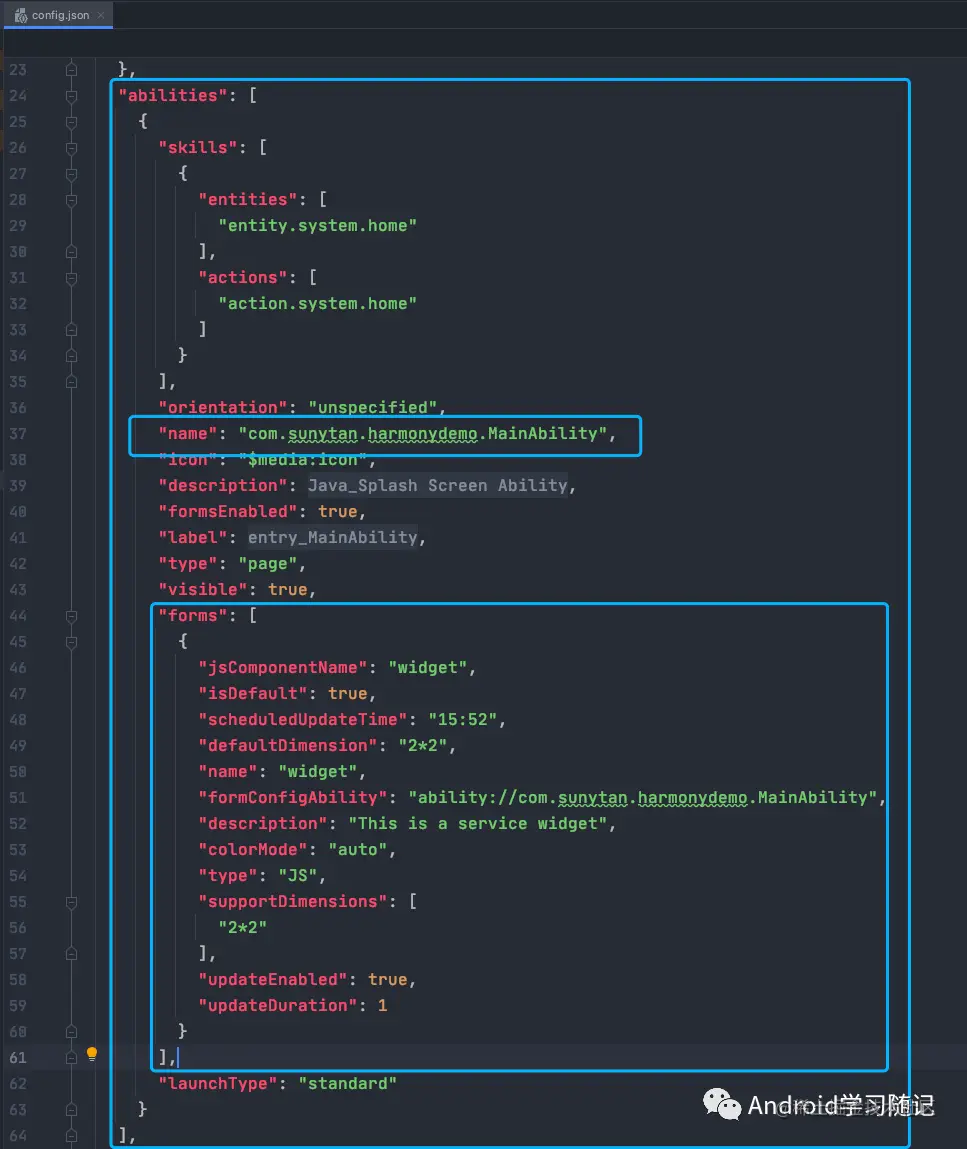Toggle fold marker on line 25

71,122
